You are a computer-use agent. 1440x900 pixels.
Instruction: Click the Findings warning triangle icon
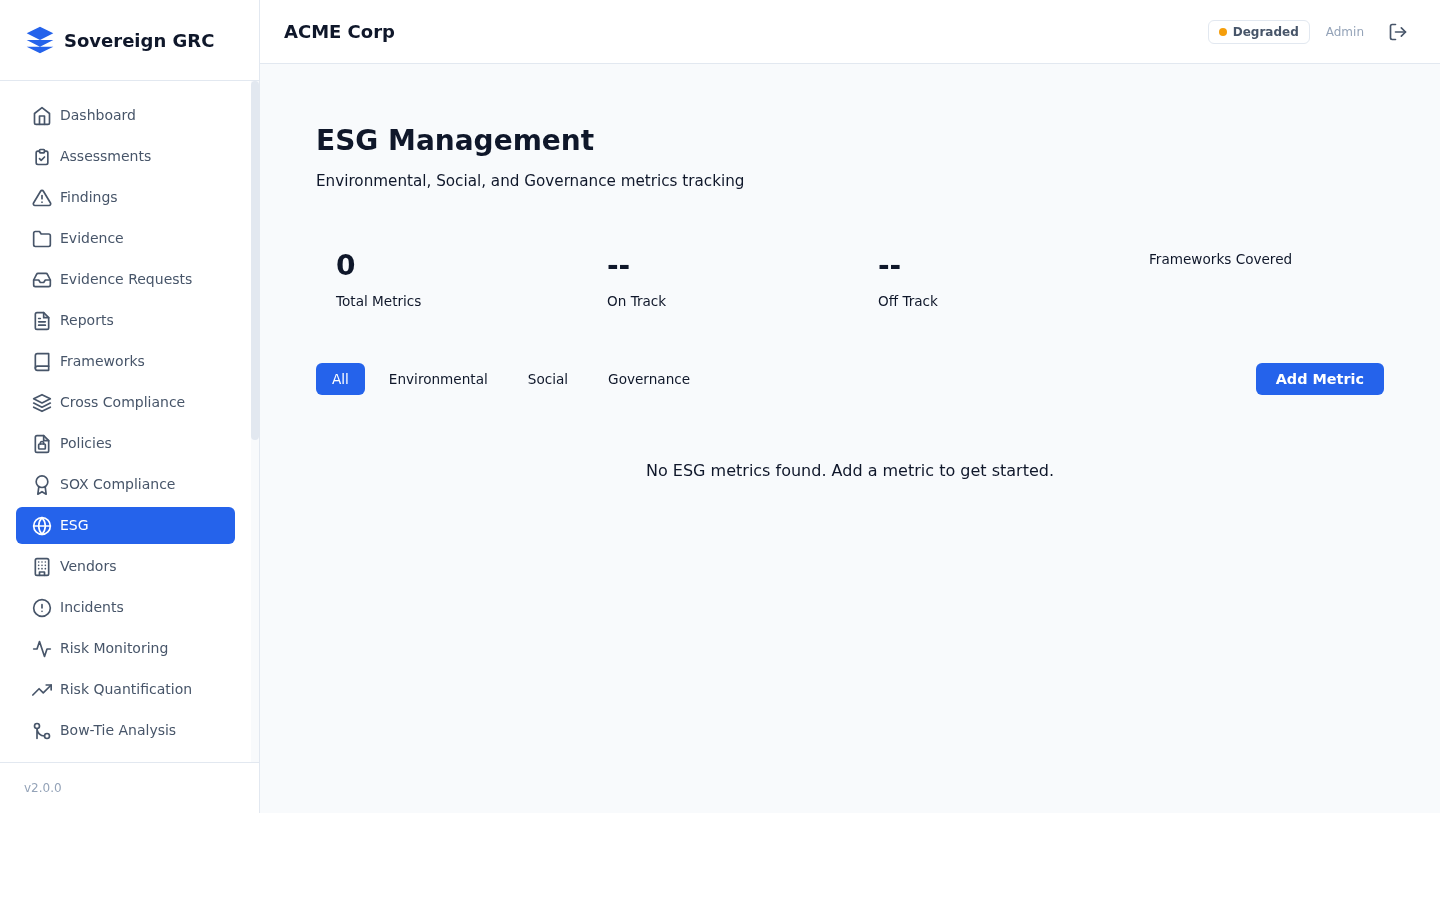(42, 197)
